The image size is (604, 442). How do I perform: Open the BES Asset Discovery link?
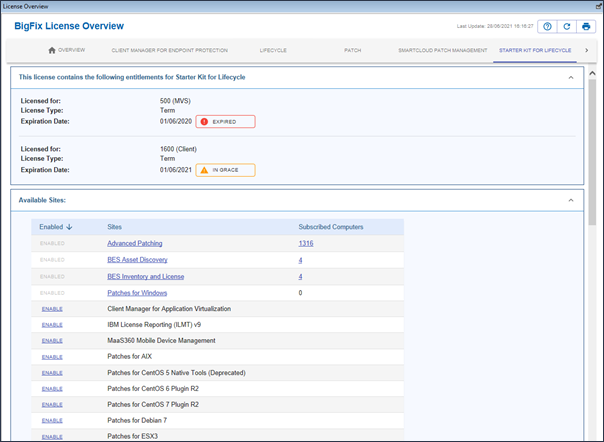[x=138, y=259]
